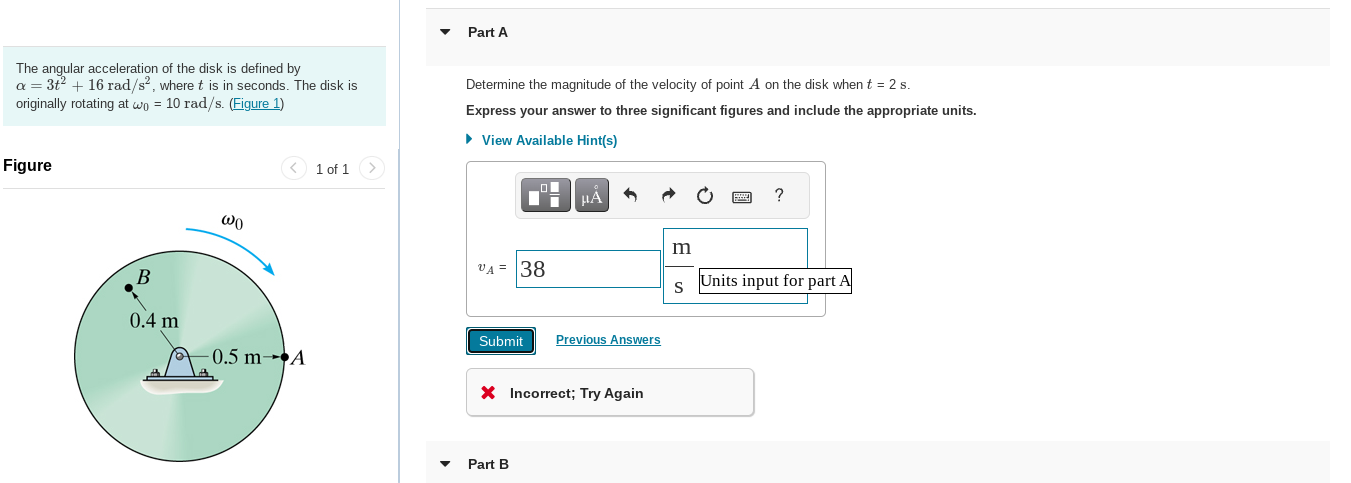The width and height of the screenshot is (1351, 483).
Task: Open the templates fraction icon
Action: click(545, 196)
